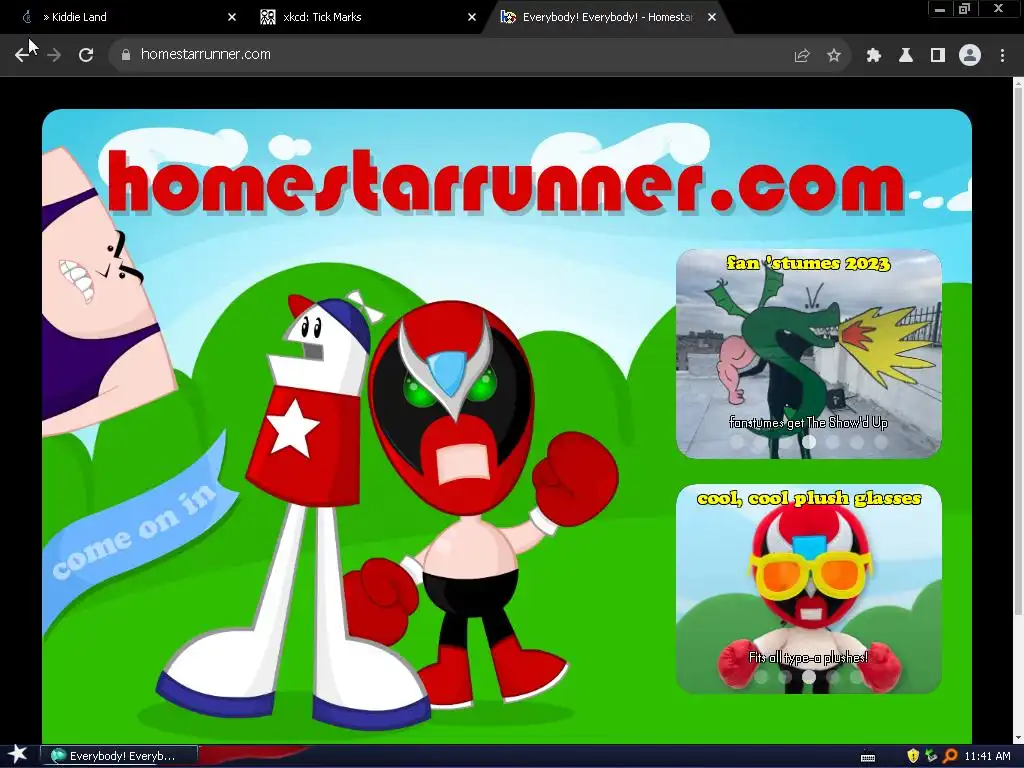Image resolution: width=1024 pixels, height=768 pixels.
Task: Select middle active dot on plush glasses card
Action: point(808,677)
